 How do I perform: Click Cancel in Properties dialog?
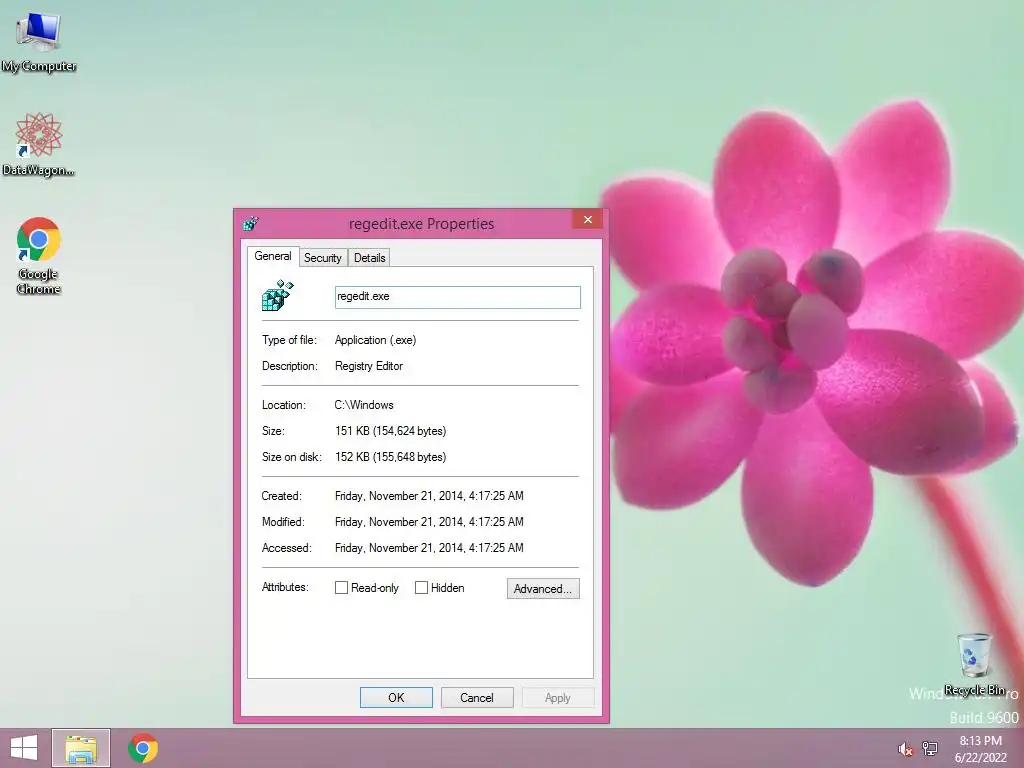[x=477, y=697]
